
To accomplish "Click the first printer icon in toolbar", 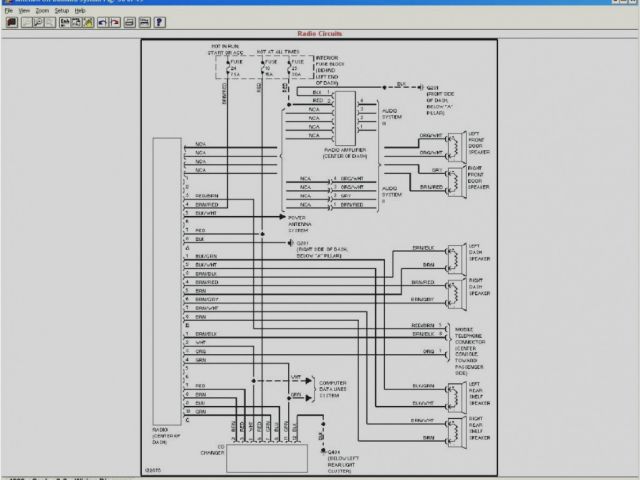I will pos(130,22).
